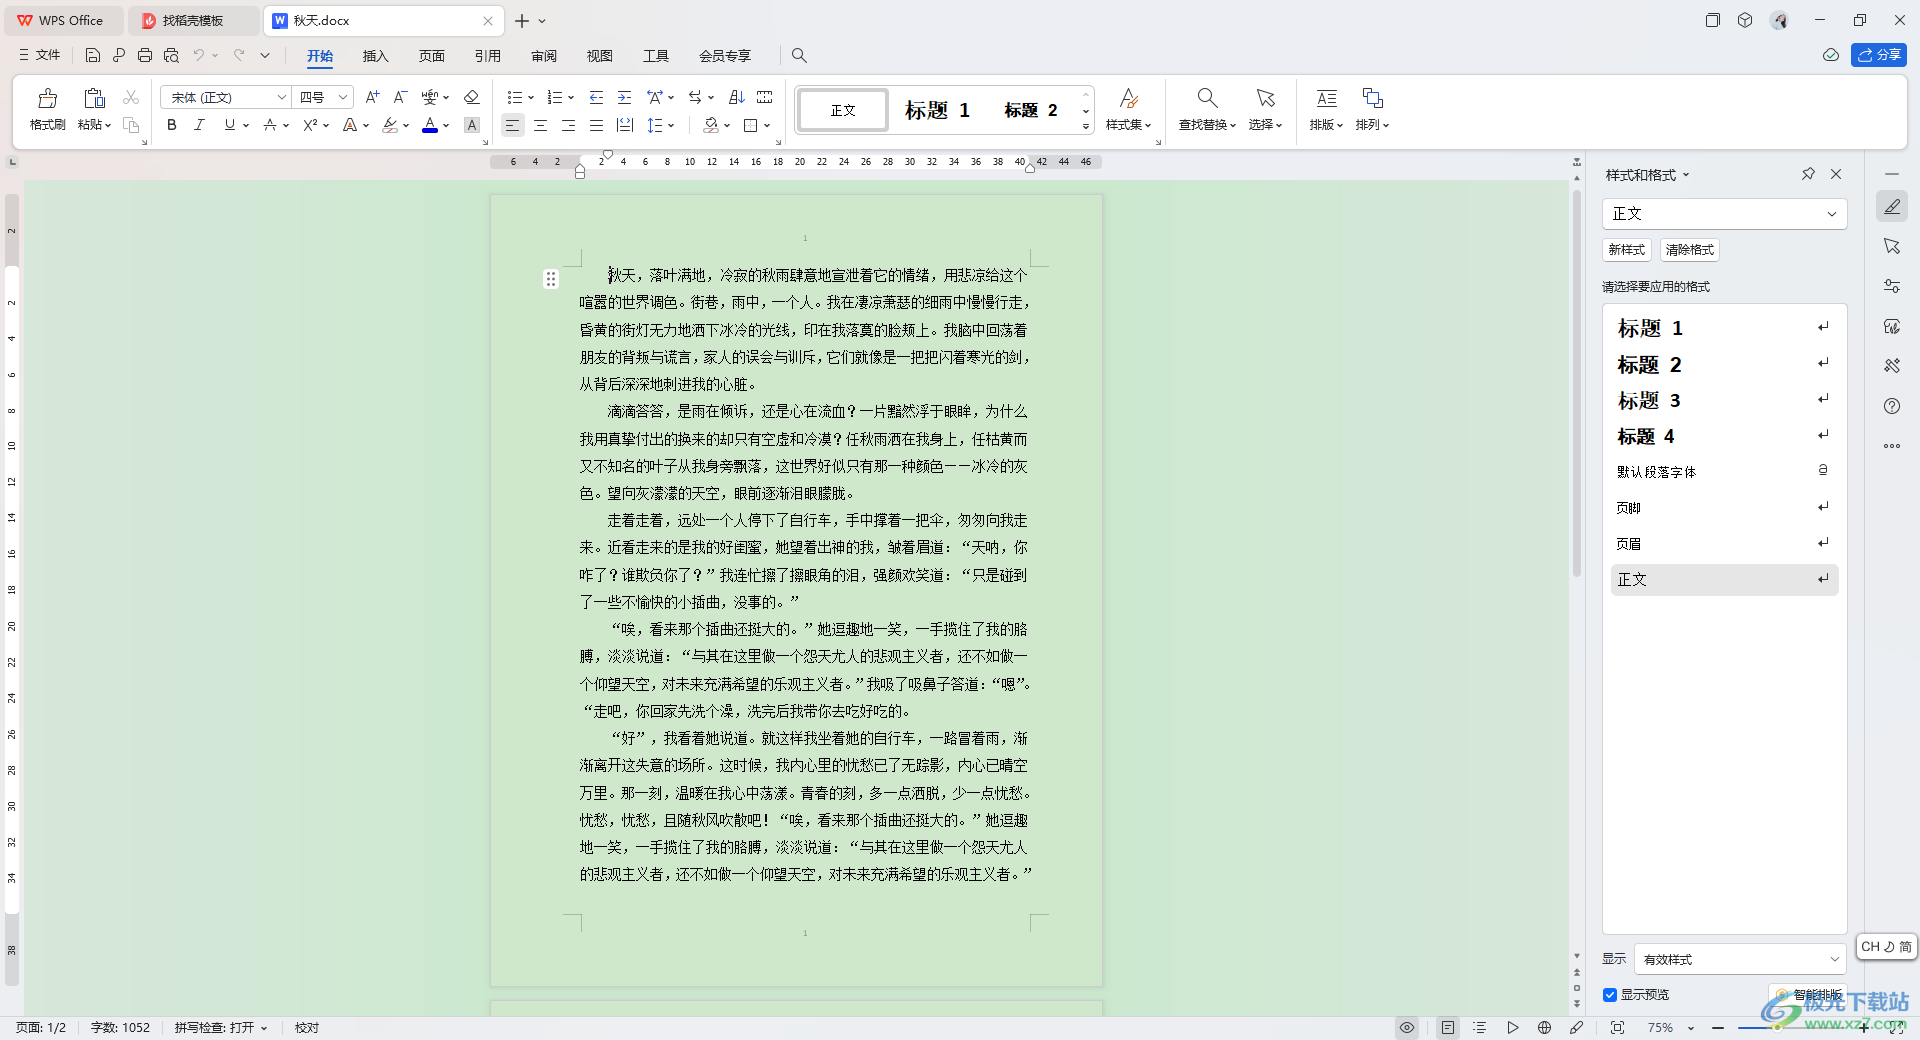Pin the styles and formatting pane

(x=1808, y=174)
